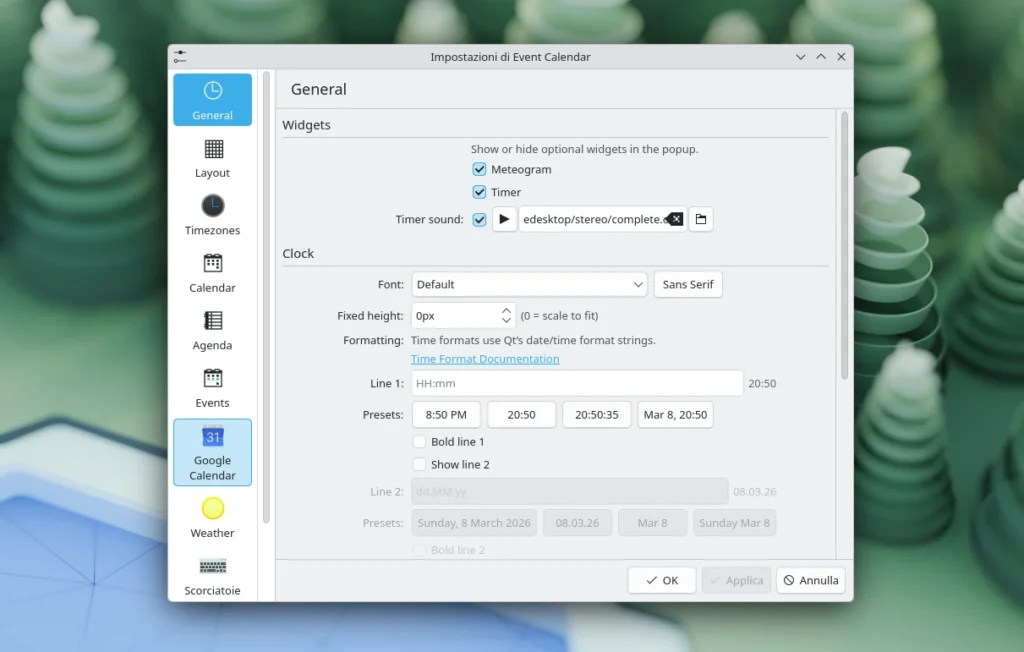Image resolution: width=1024 pixels, height=652 pixels.
Task: Open the folder browser for timer sound
Action: pos(700,218)
